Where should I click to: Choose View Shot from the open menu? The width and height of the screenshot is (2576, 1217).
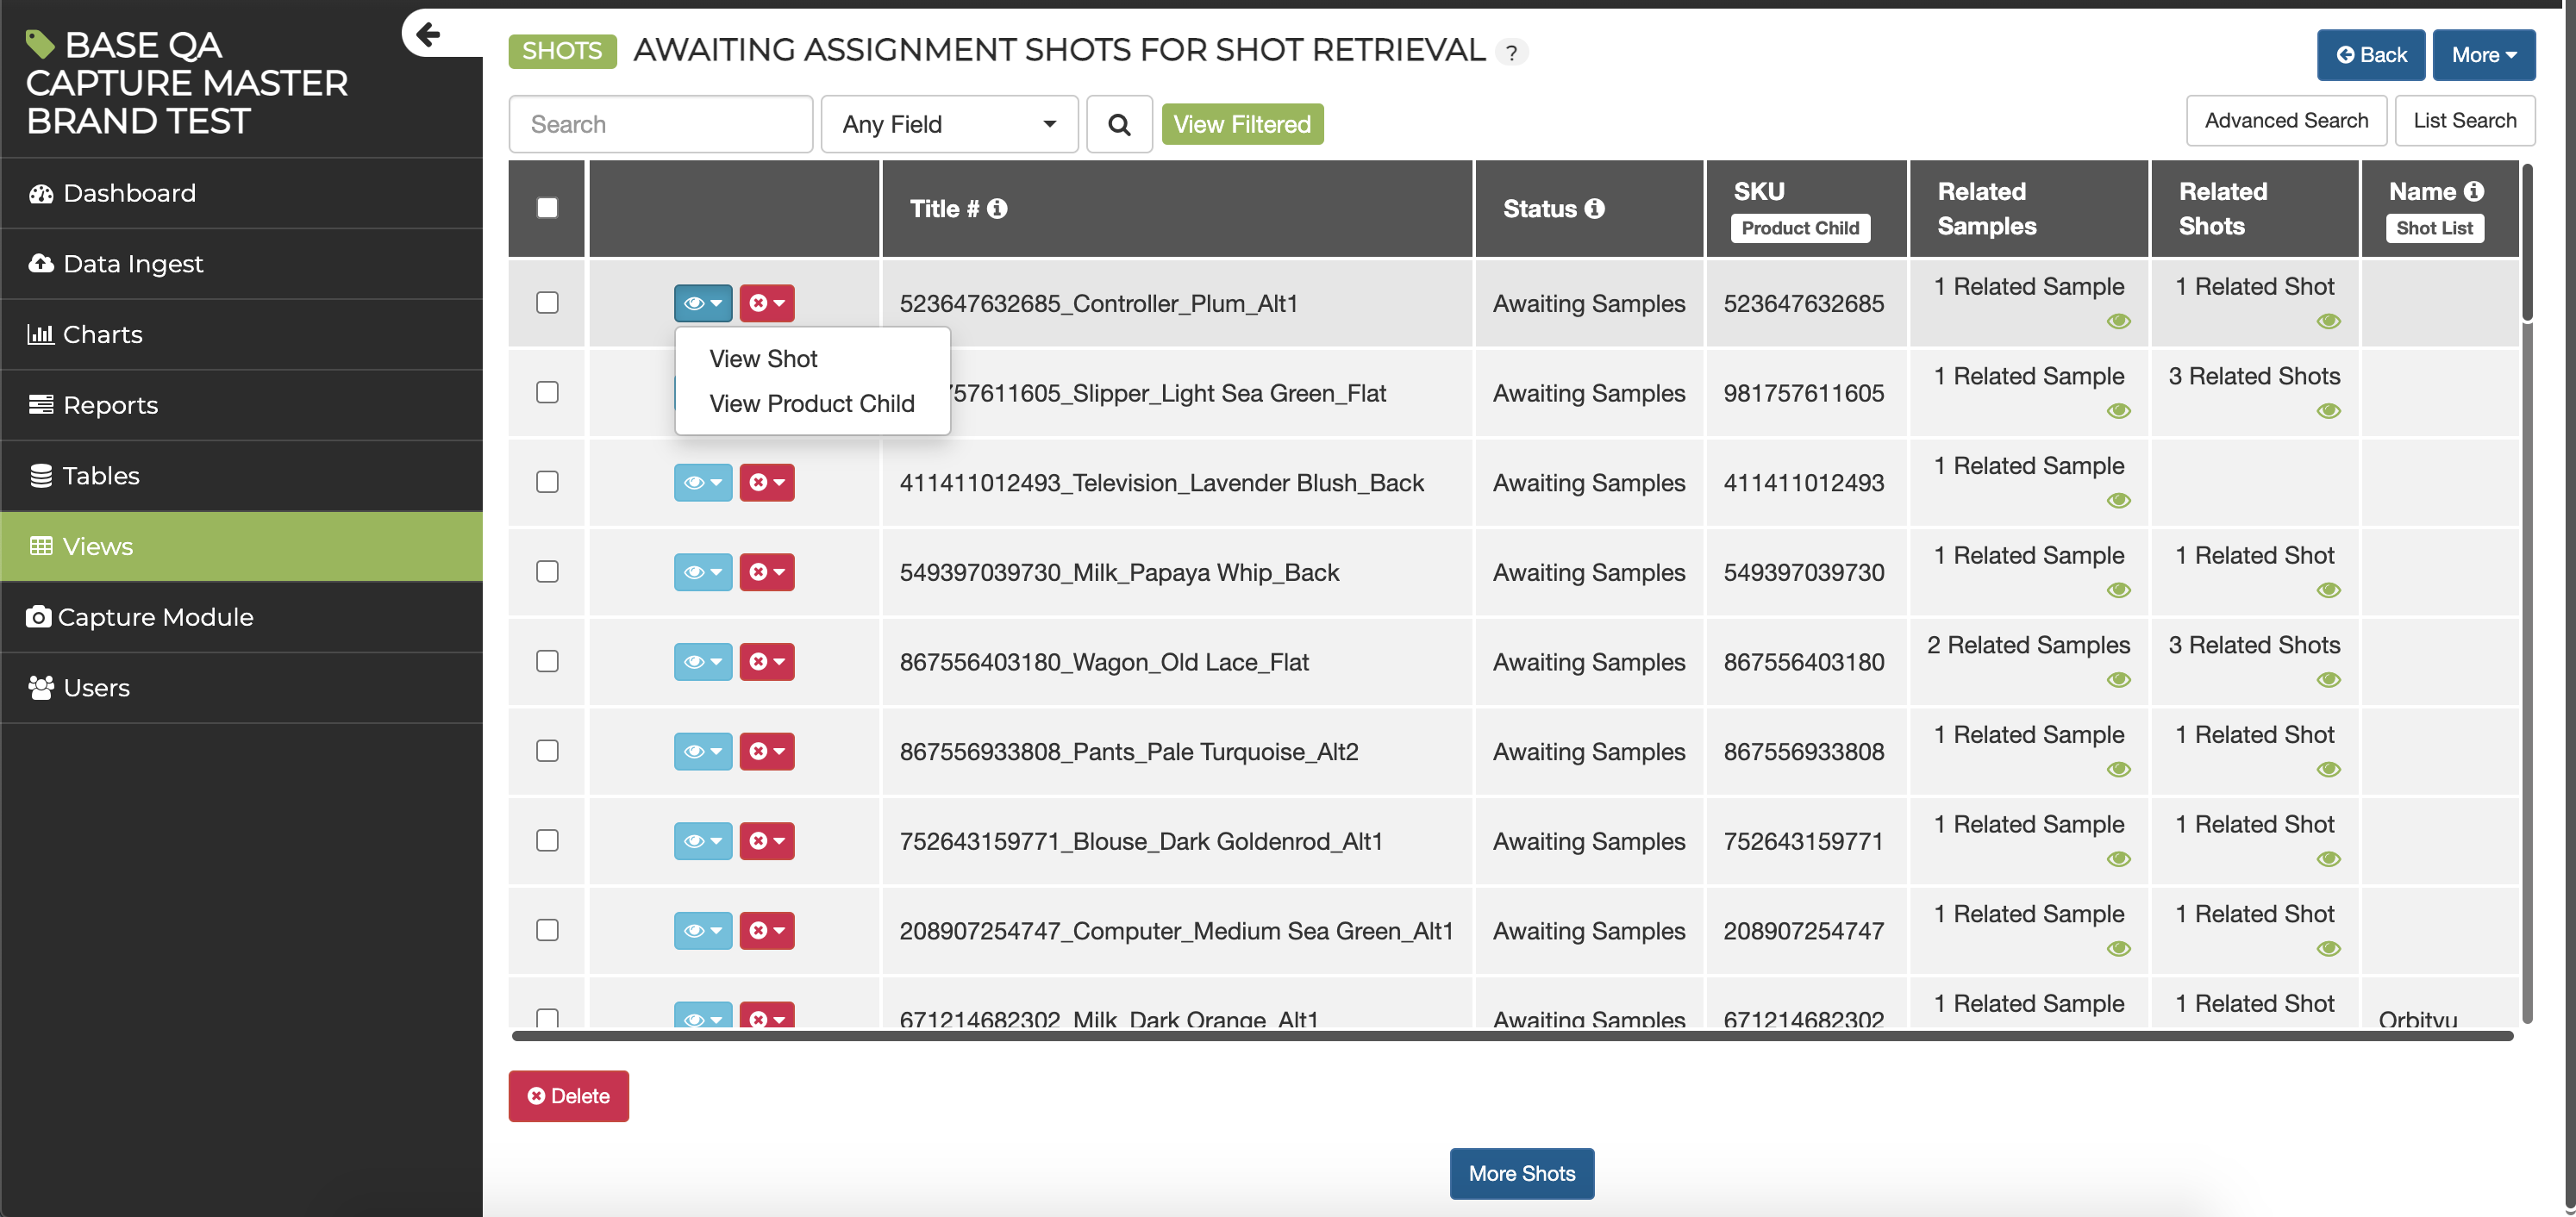(763, 358)
